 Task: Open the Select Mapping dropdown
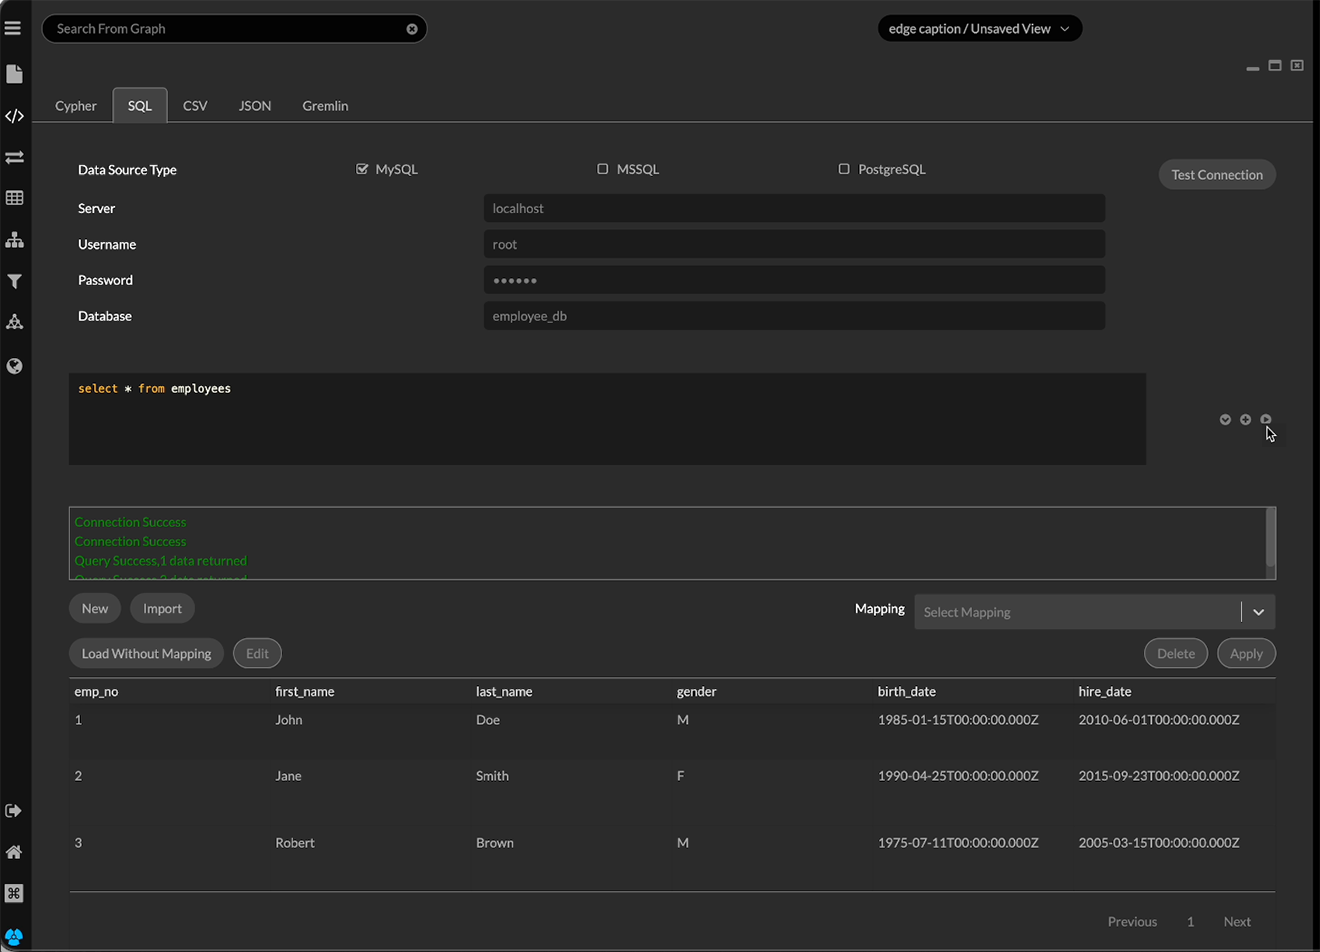pos(1094,612)
